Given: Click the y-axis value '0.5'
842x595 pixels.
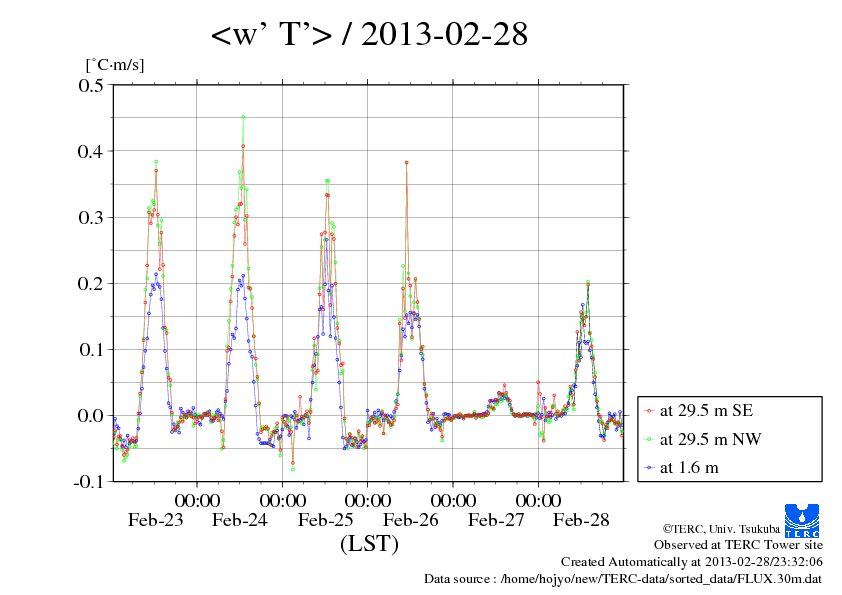Looking at the screenshot, I should pos(91,85).
